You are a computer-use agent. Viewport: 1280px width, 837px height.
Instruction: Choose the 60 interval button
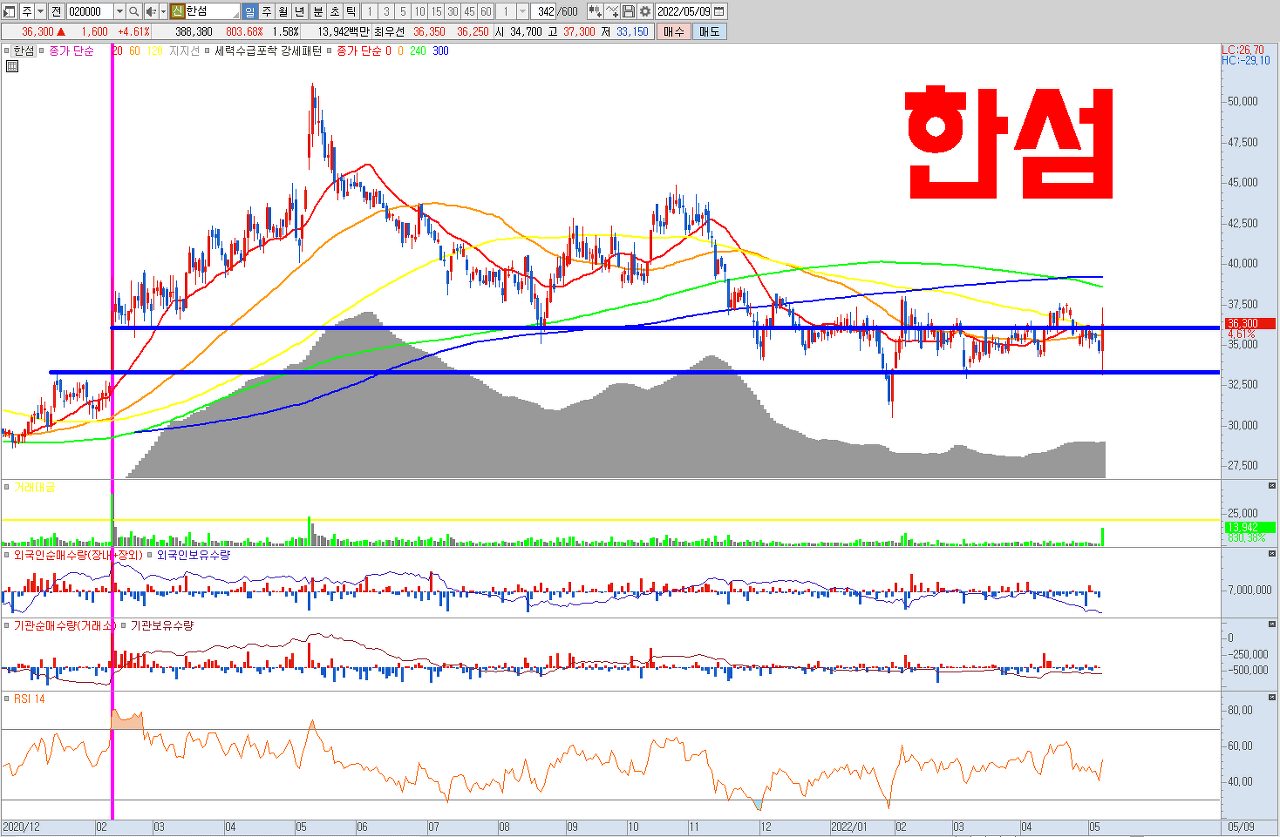point(485,11)
